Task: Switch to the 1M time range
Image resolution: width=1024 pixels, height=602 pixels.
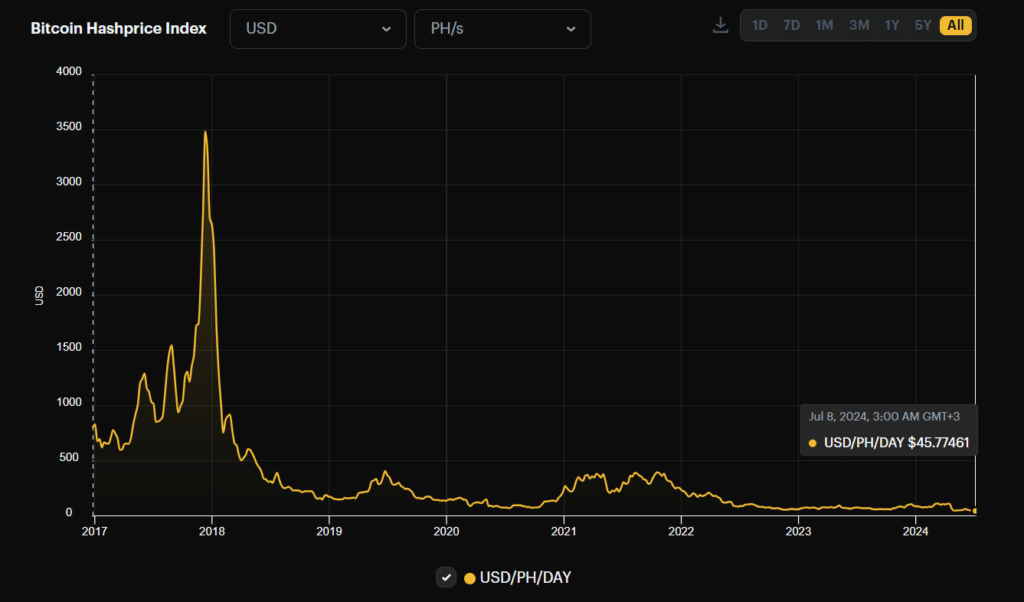Action: click(824, 25)
